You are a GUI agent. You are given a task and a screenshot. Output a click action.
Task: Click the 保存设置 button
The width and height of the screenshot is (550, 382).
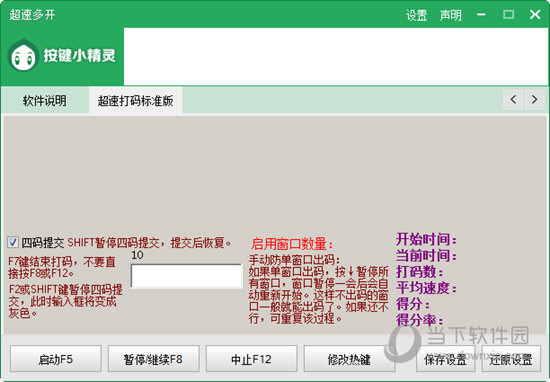[x=445, y=359]
